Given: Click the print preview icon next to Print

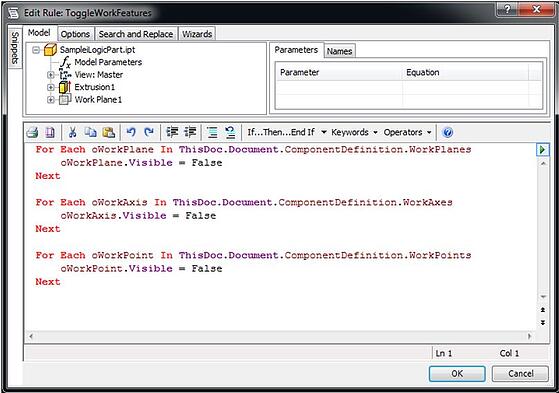Looking at the screenshot, I should point(50,132).
